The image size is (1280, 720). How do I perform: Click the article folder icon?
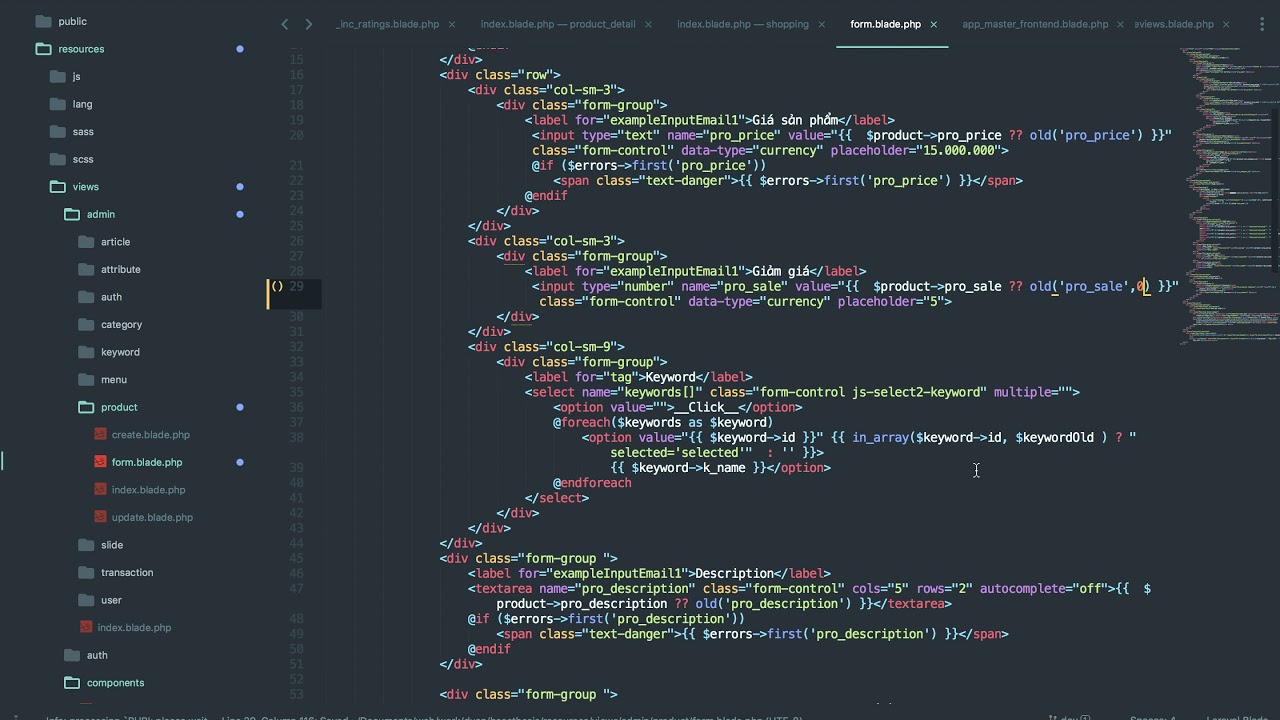tap(86, 241)
